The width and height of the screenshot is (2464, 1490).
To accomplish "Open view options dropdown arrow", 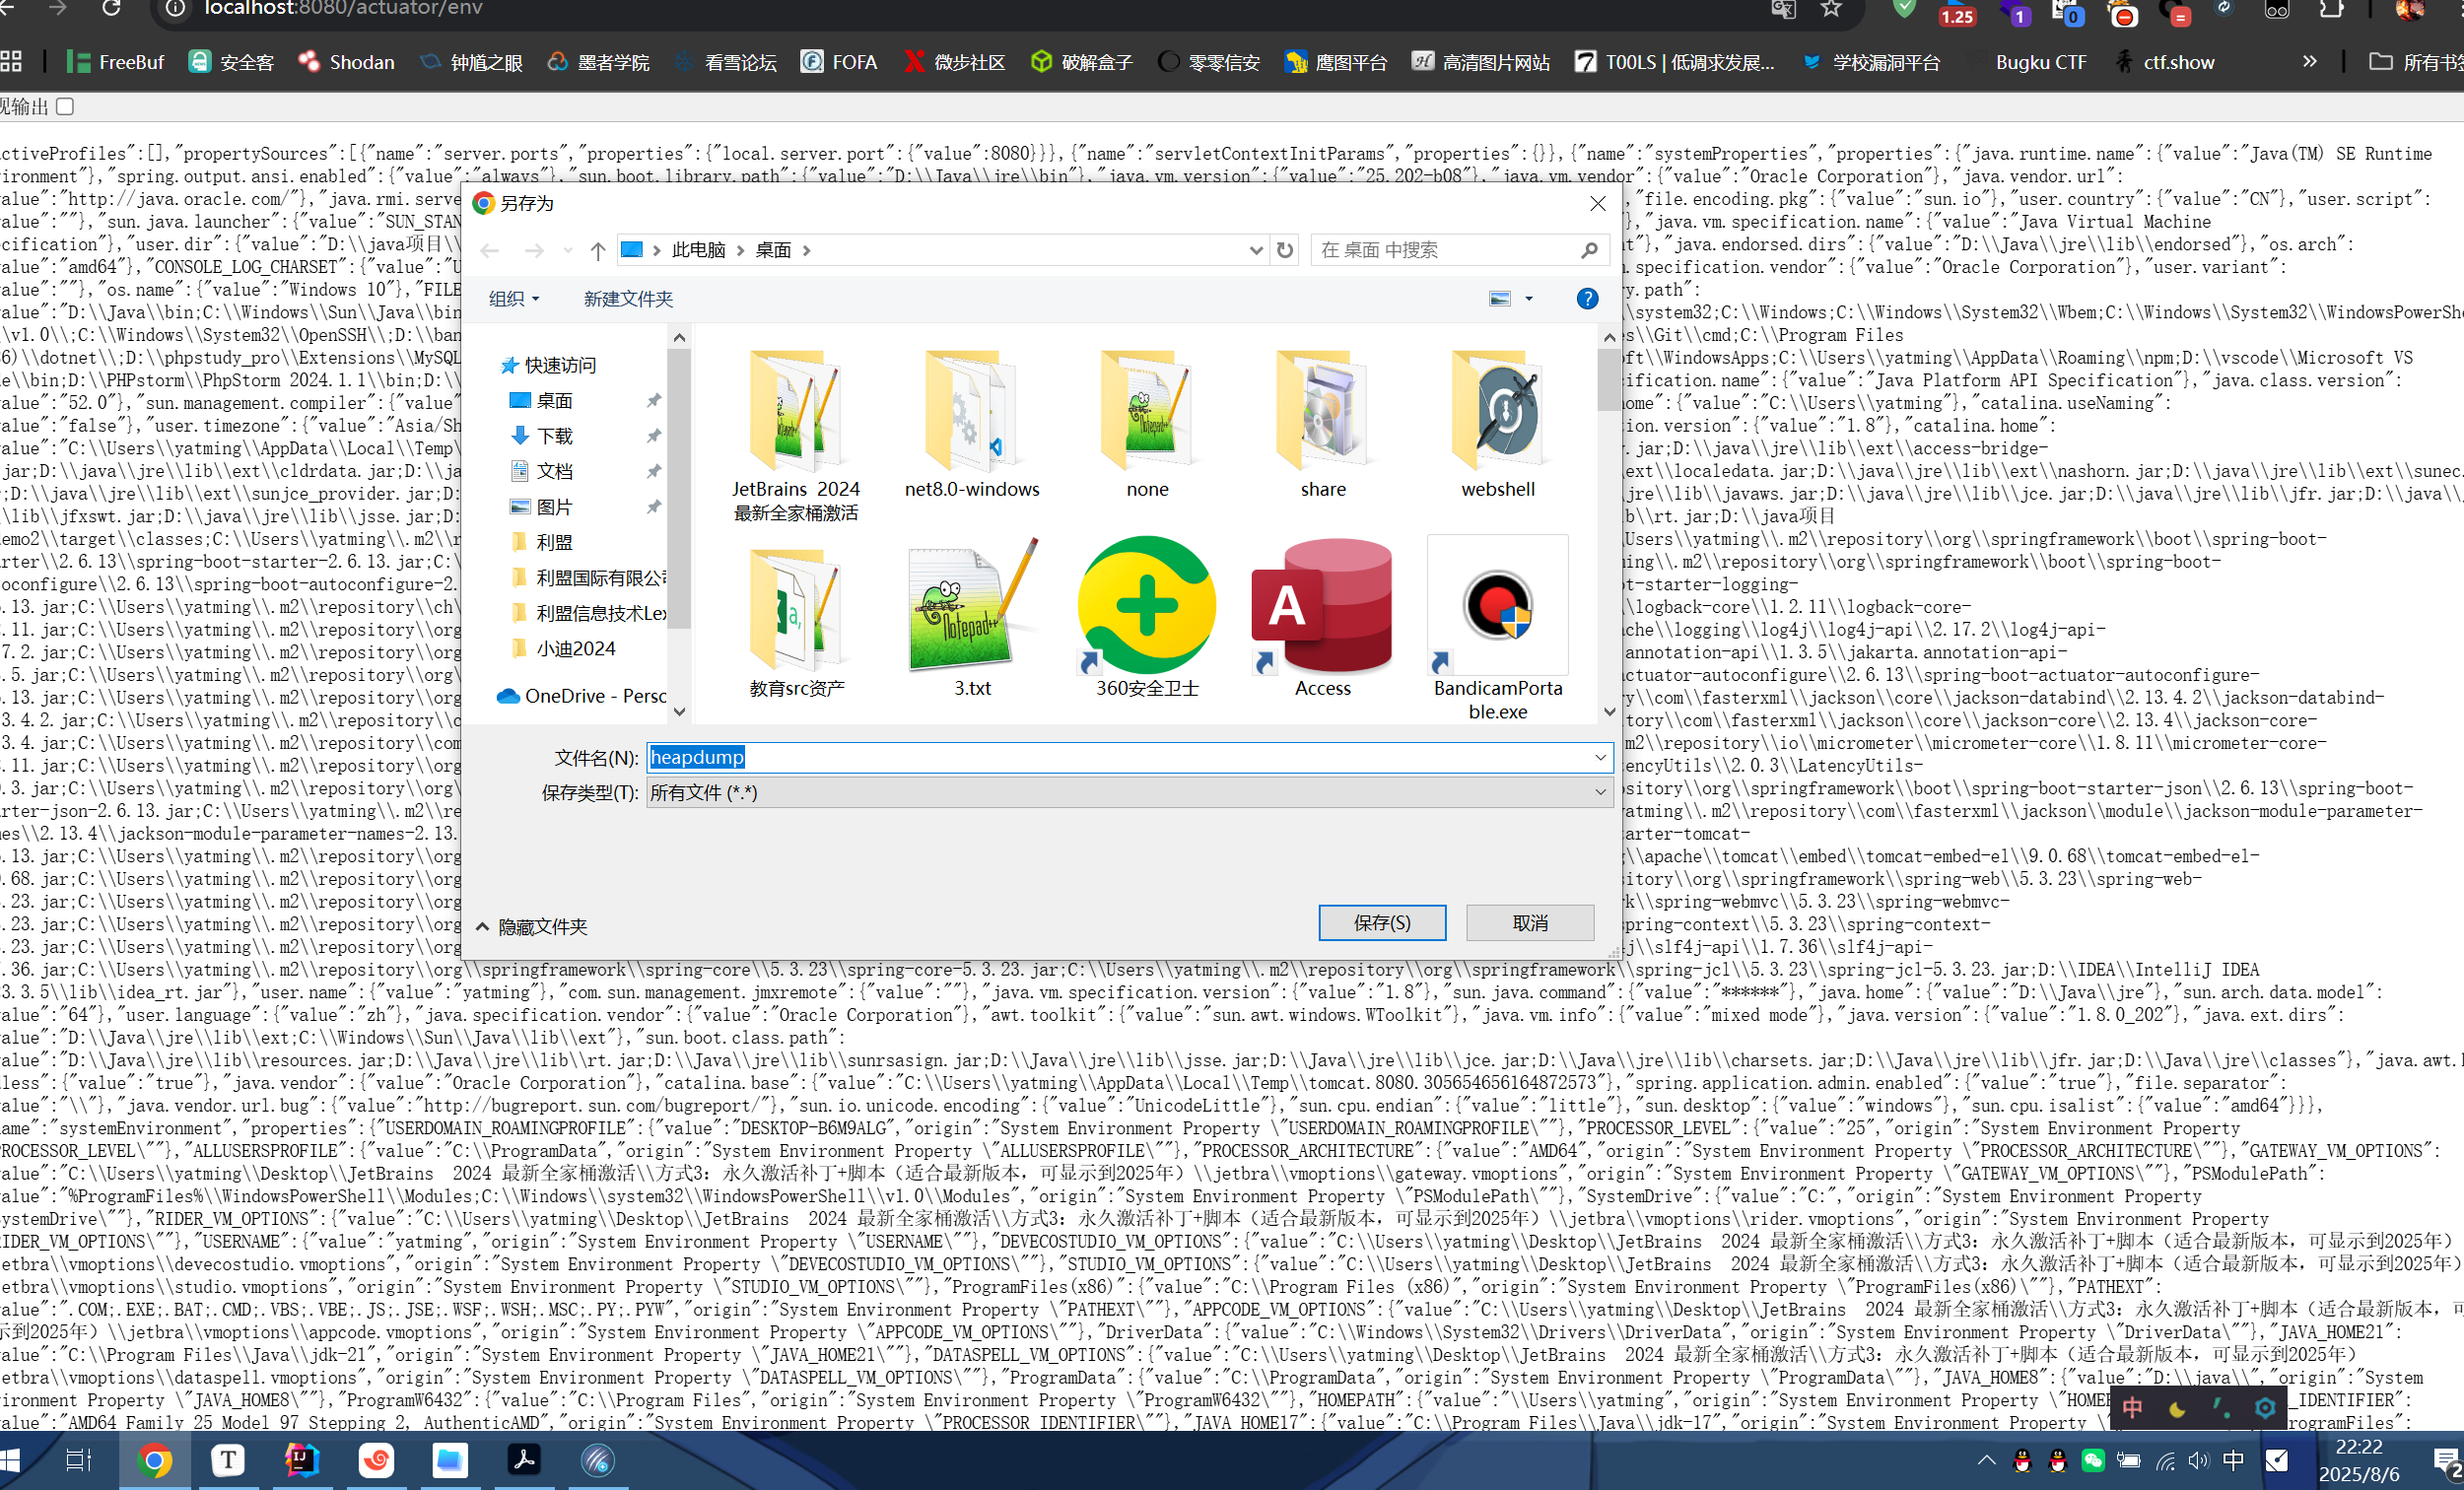I will pos(1528,299).
